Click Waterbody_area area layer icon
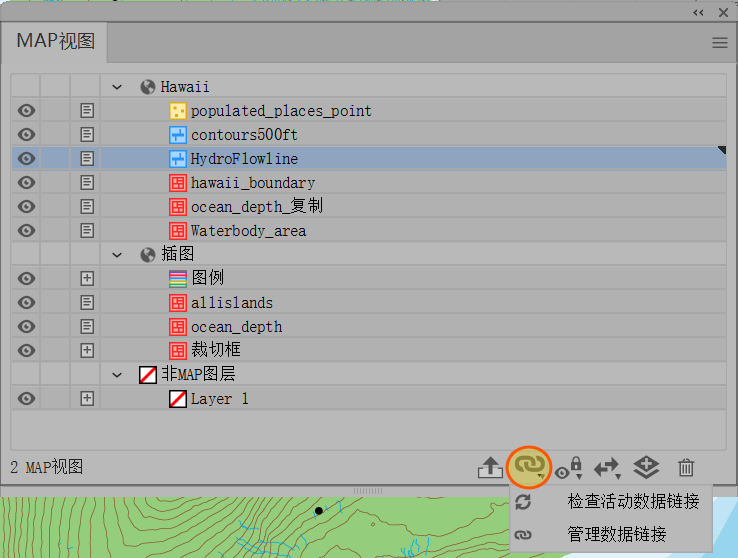The image size is (738, 558). (177, 231)
